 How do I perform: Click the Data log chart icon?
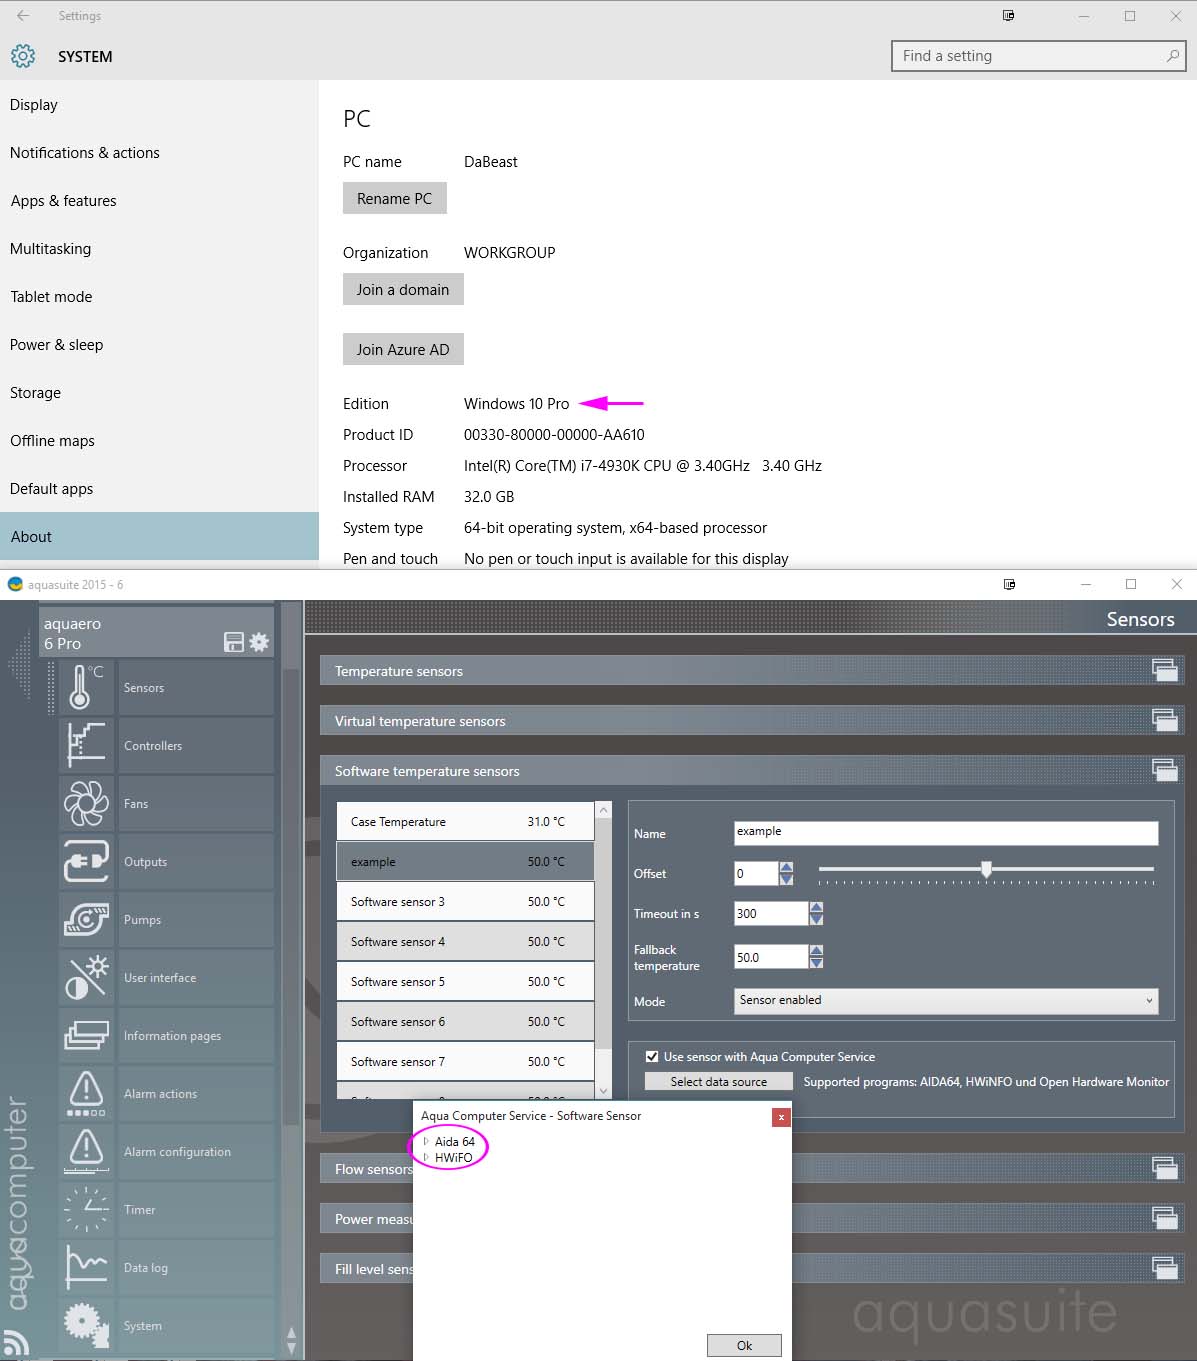click(86, 1268)
